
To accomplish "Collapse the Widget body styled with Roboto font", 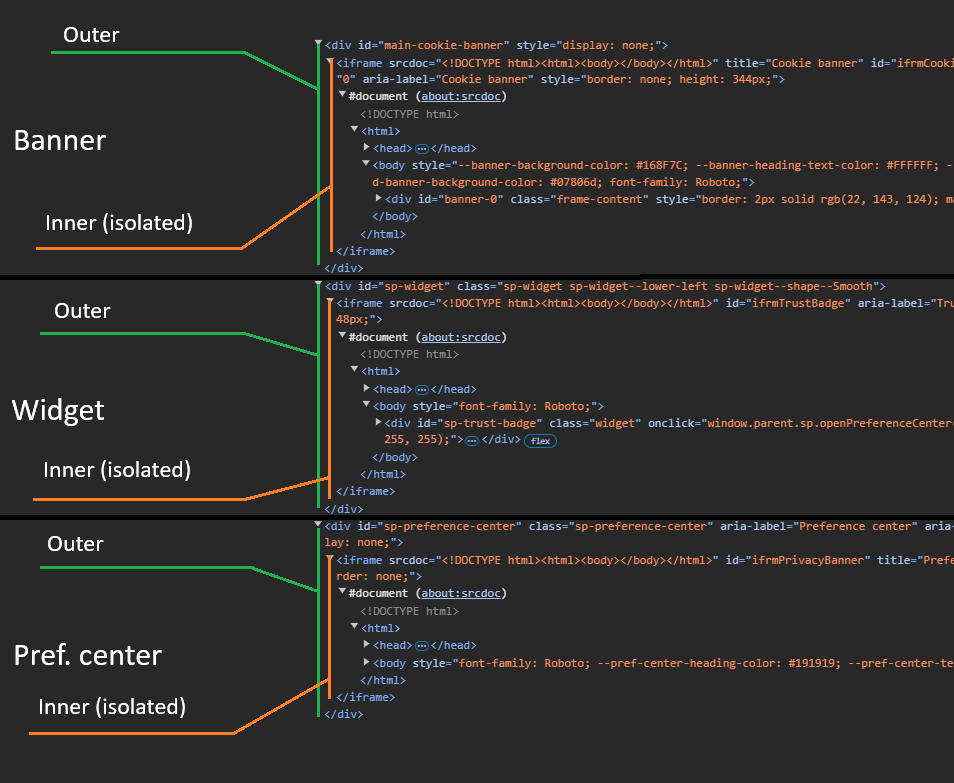I will (366, 406).
